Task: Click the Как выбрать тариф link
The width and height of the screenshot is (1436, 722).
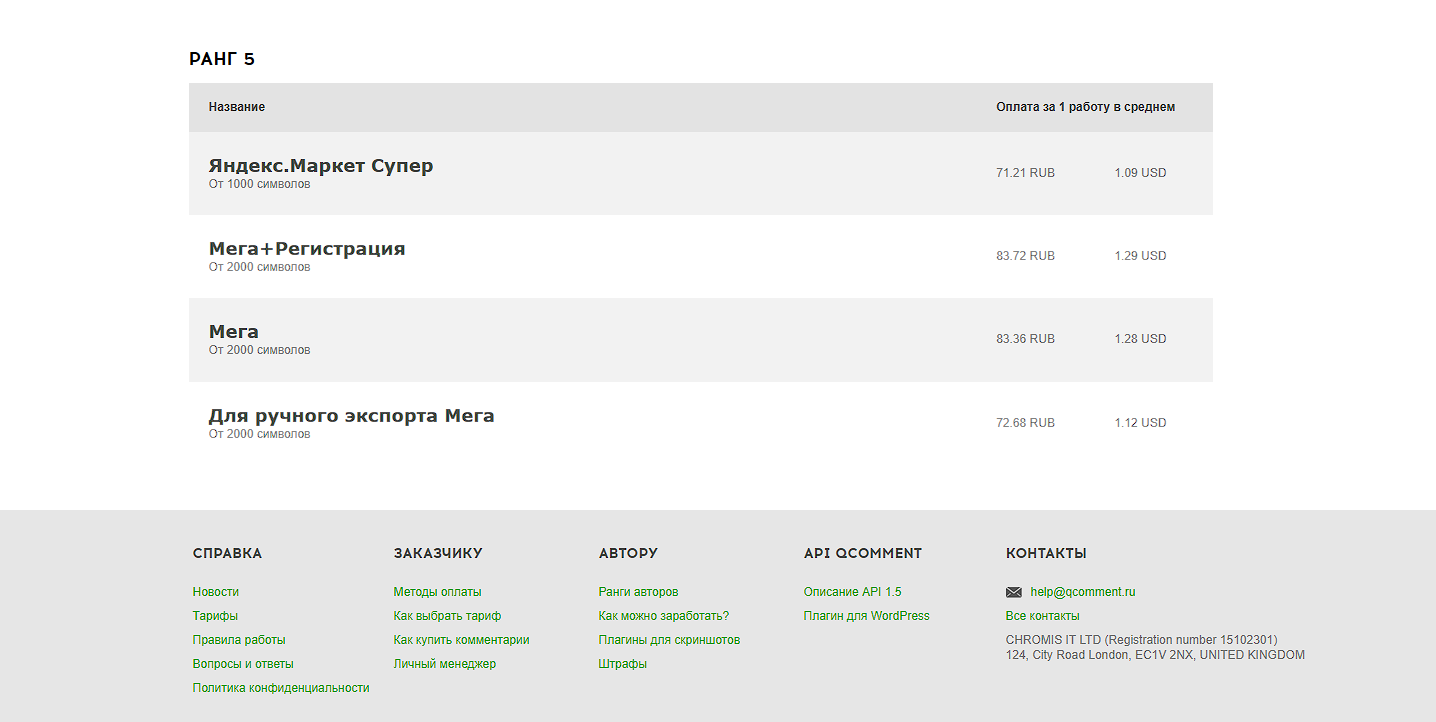Action: click(447, 616)
